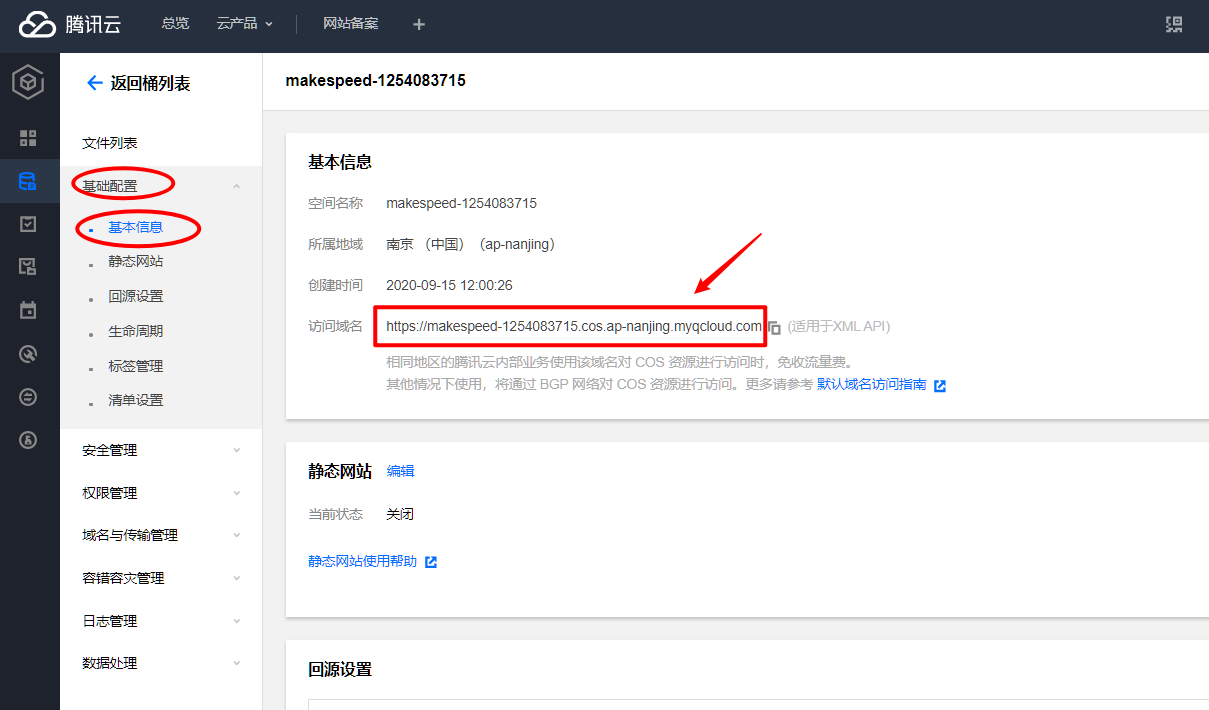Select 生命周期 in the left menu
The height and width of the screenshot is (710, 1209).
pos(136,331)
